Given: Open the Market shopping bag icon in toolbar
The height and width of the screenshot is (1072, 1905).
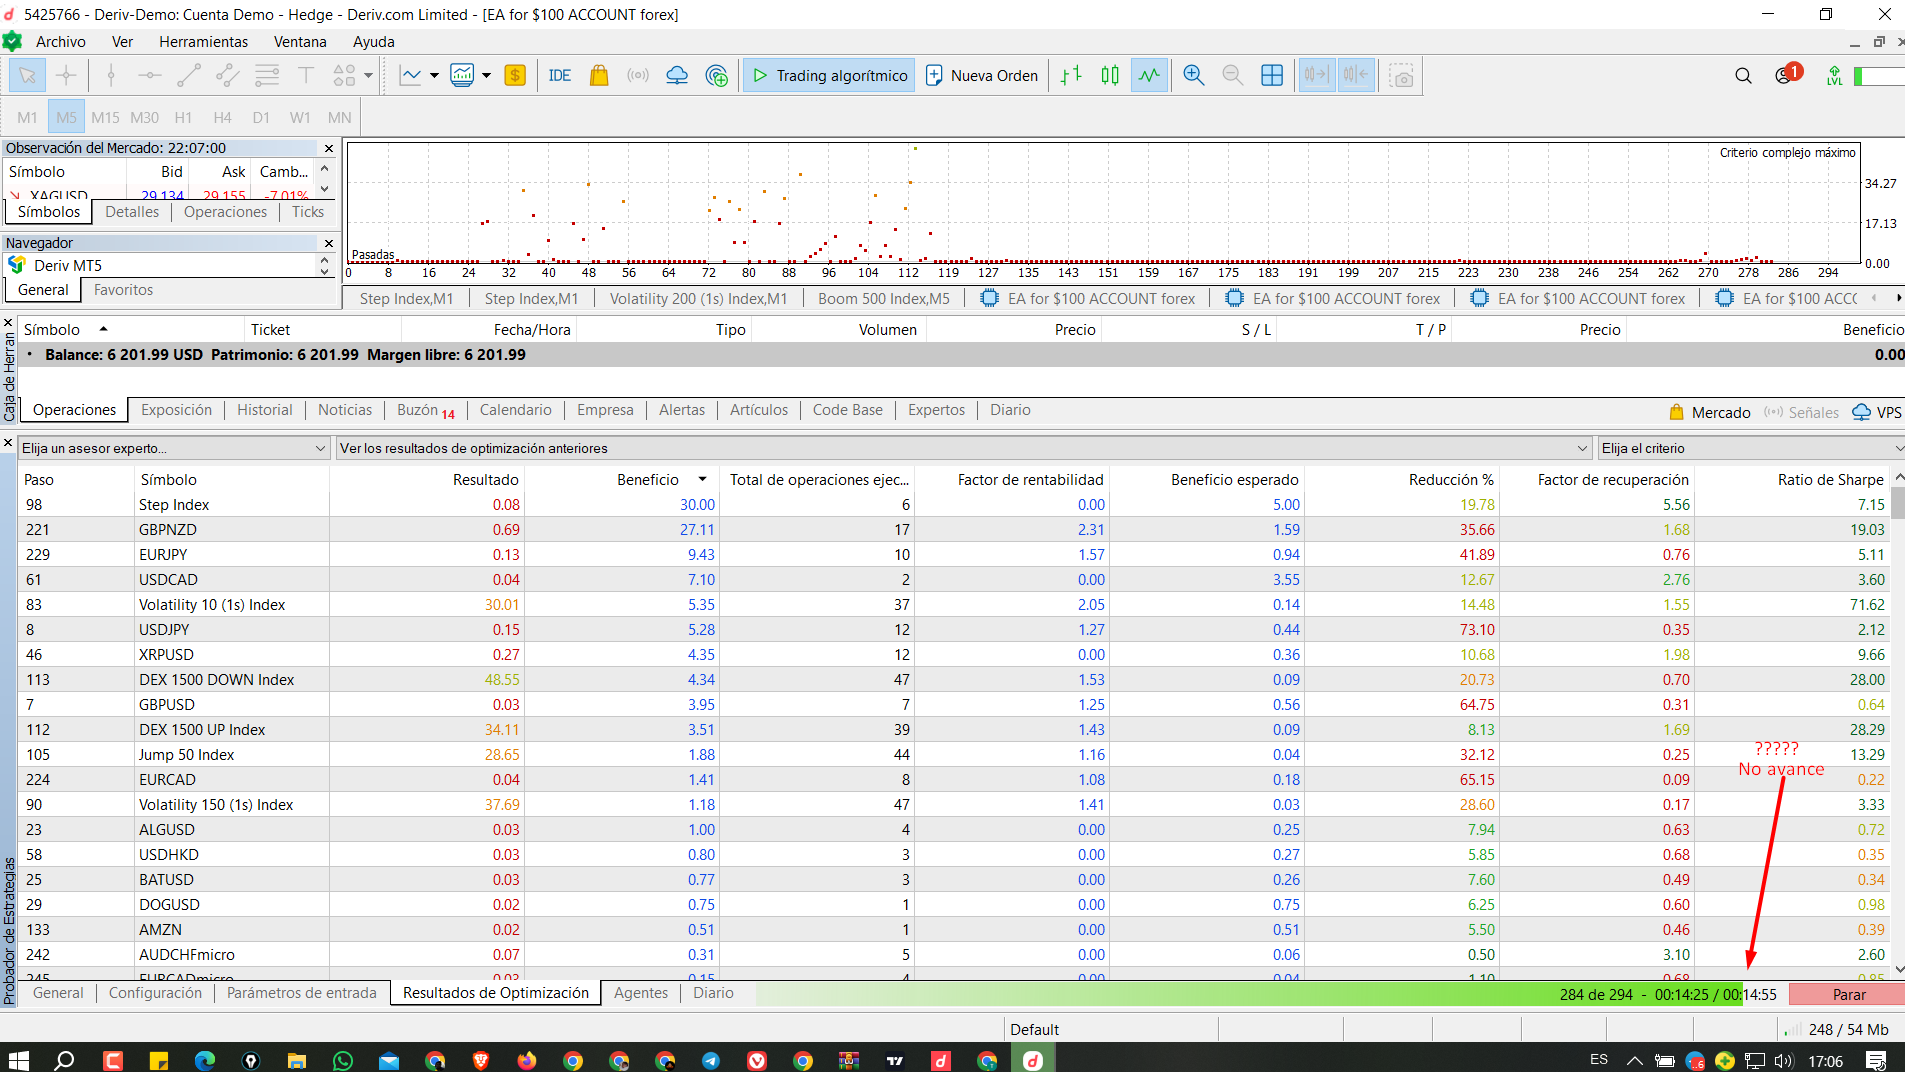Looking at the screenshot, I should tap(599, 76).
